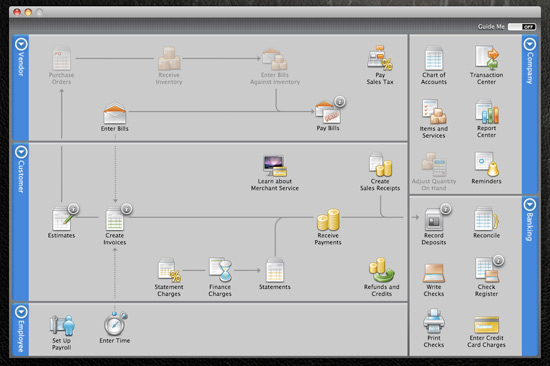Open Adjust Quantity On Hand icon

pos(434,165)
